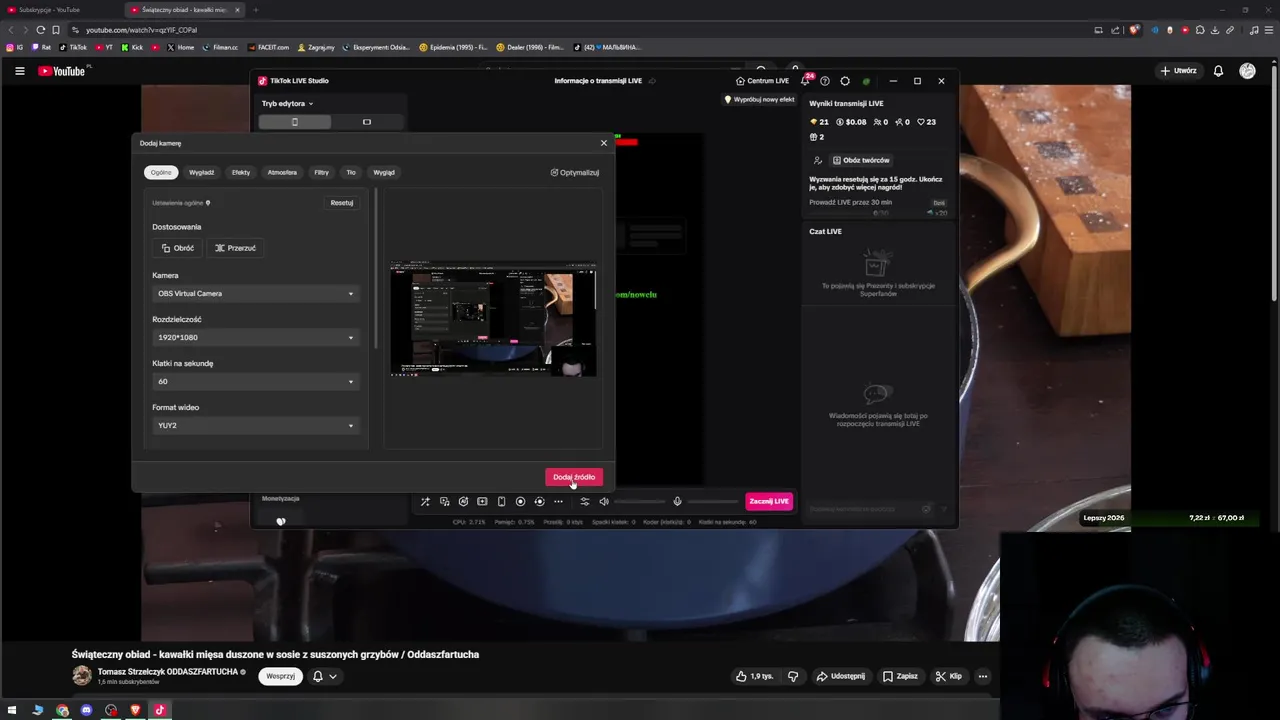The image size is (1280, 720).
Task: Click the YouTube Wesprzyj button
Action: pyautogui.click(x=281, y=676)
